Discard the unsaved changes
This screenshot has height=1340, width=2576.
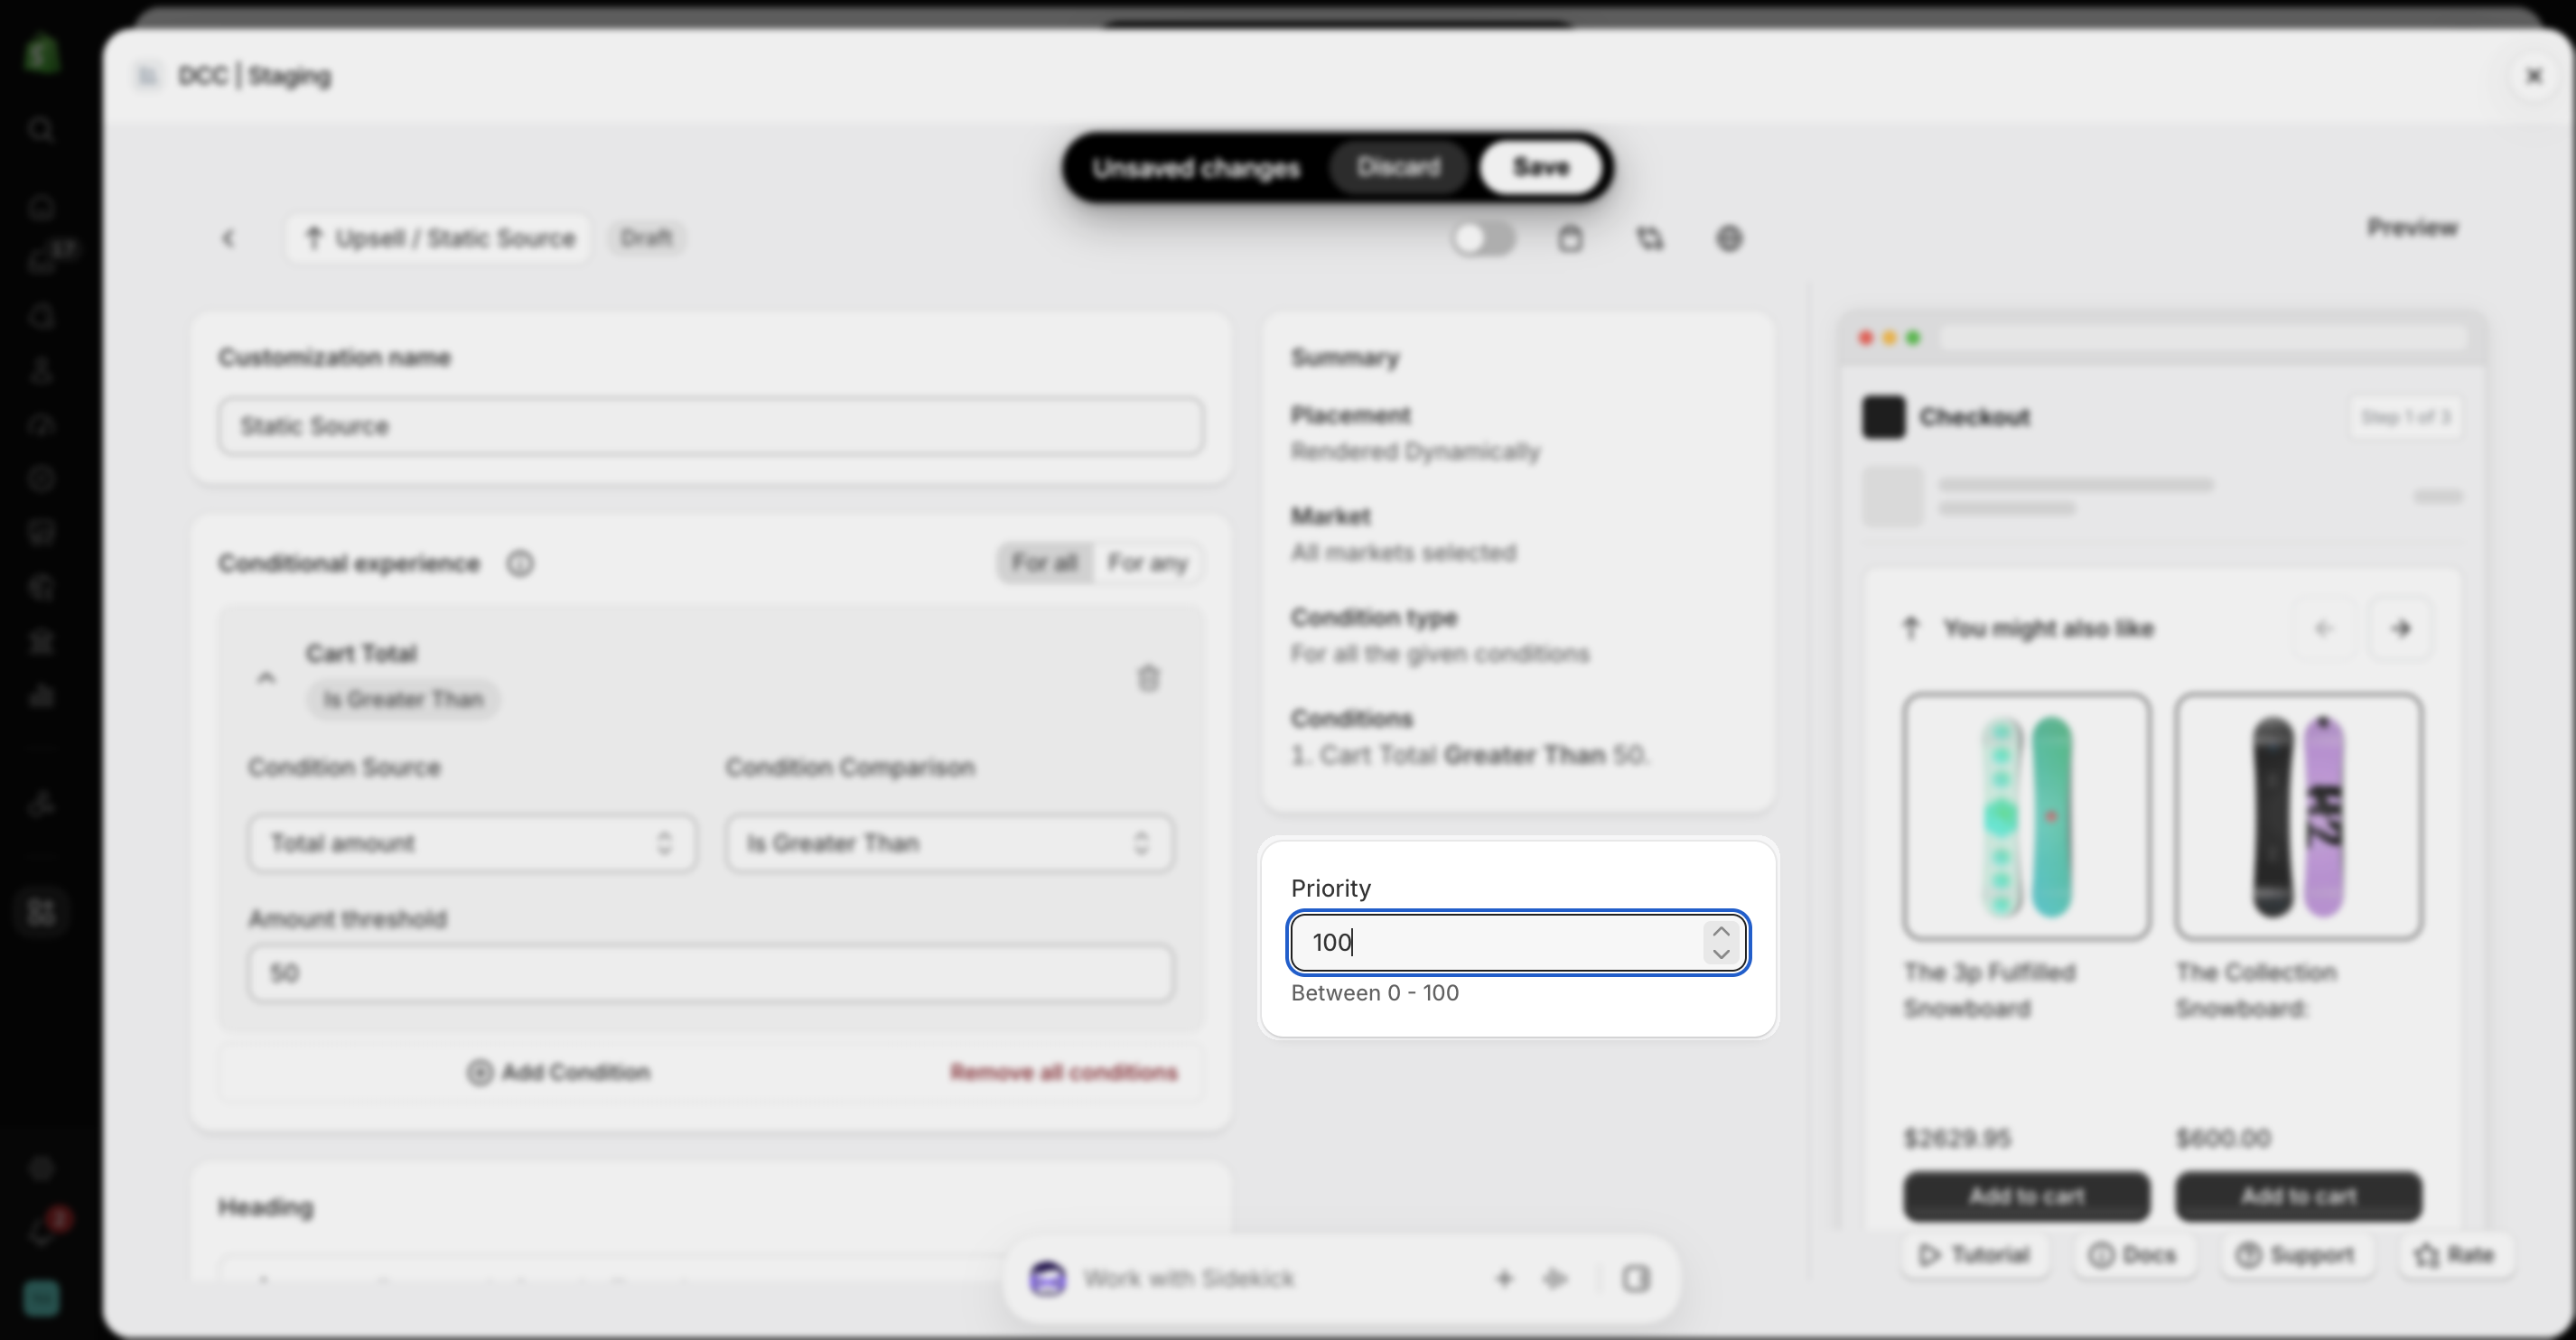1398,167
